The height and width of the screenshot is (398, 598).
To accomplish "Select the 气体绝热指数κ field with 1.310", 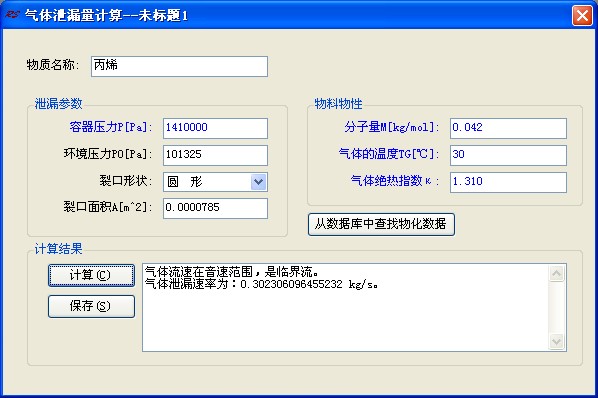I will 508,182.
